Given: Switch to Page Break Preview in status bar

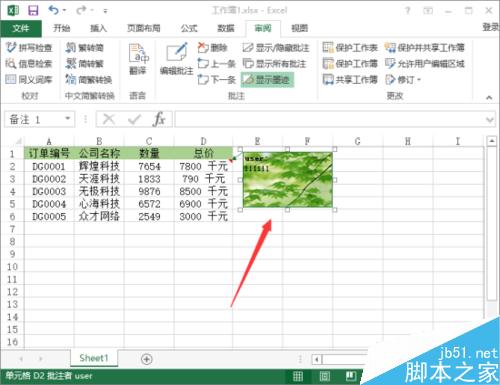Looking at the screenshot, I should [351, 377].
